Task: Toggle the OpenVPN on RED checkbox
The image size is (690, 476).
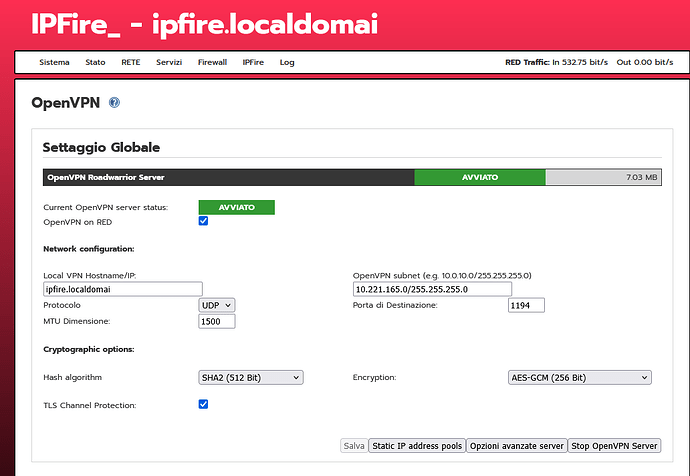Action: pyautogui.click(x=203, y=221)
